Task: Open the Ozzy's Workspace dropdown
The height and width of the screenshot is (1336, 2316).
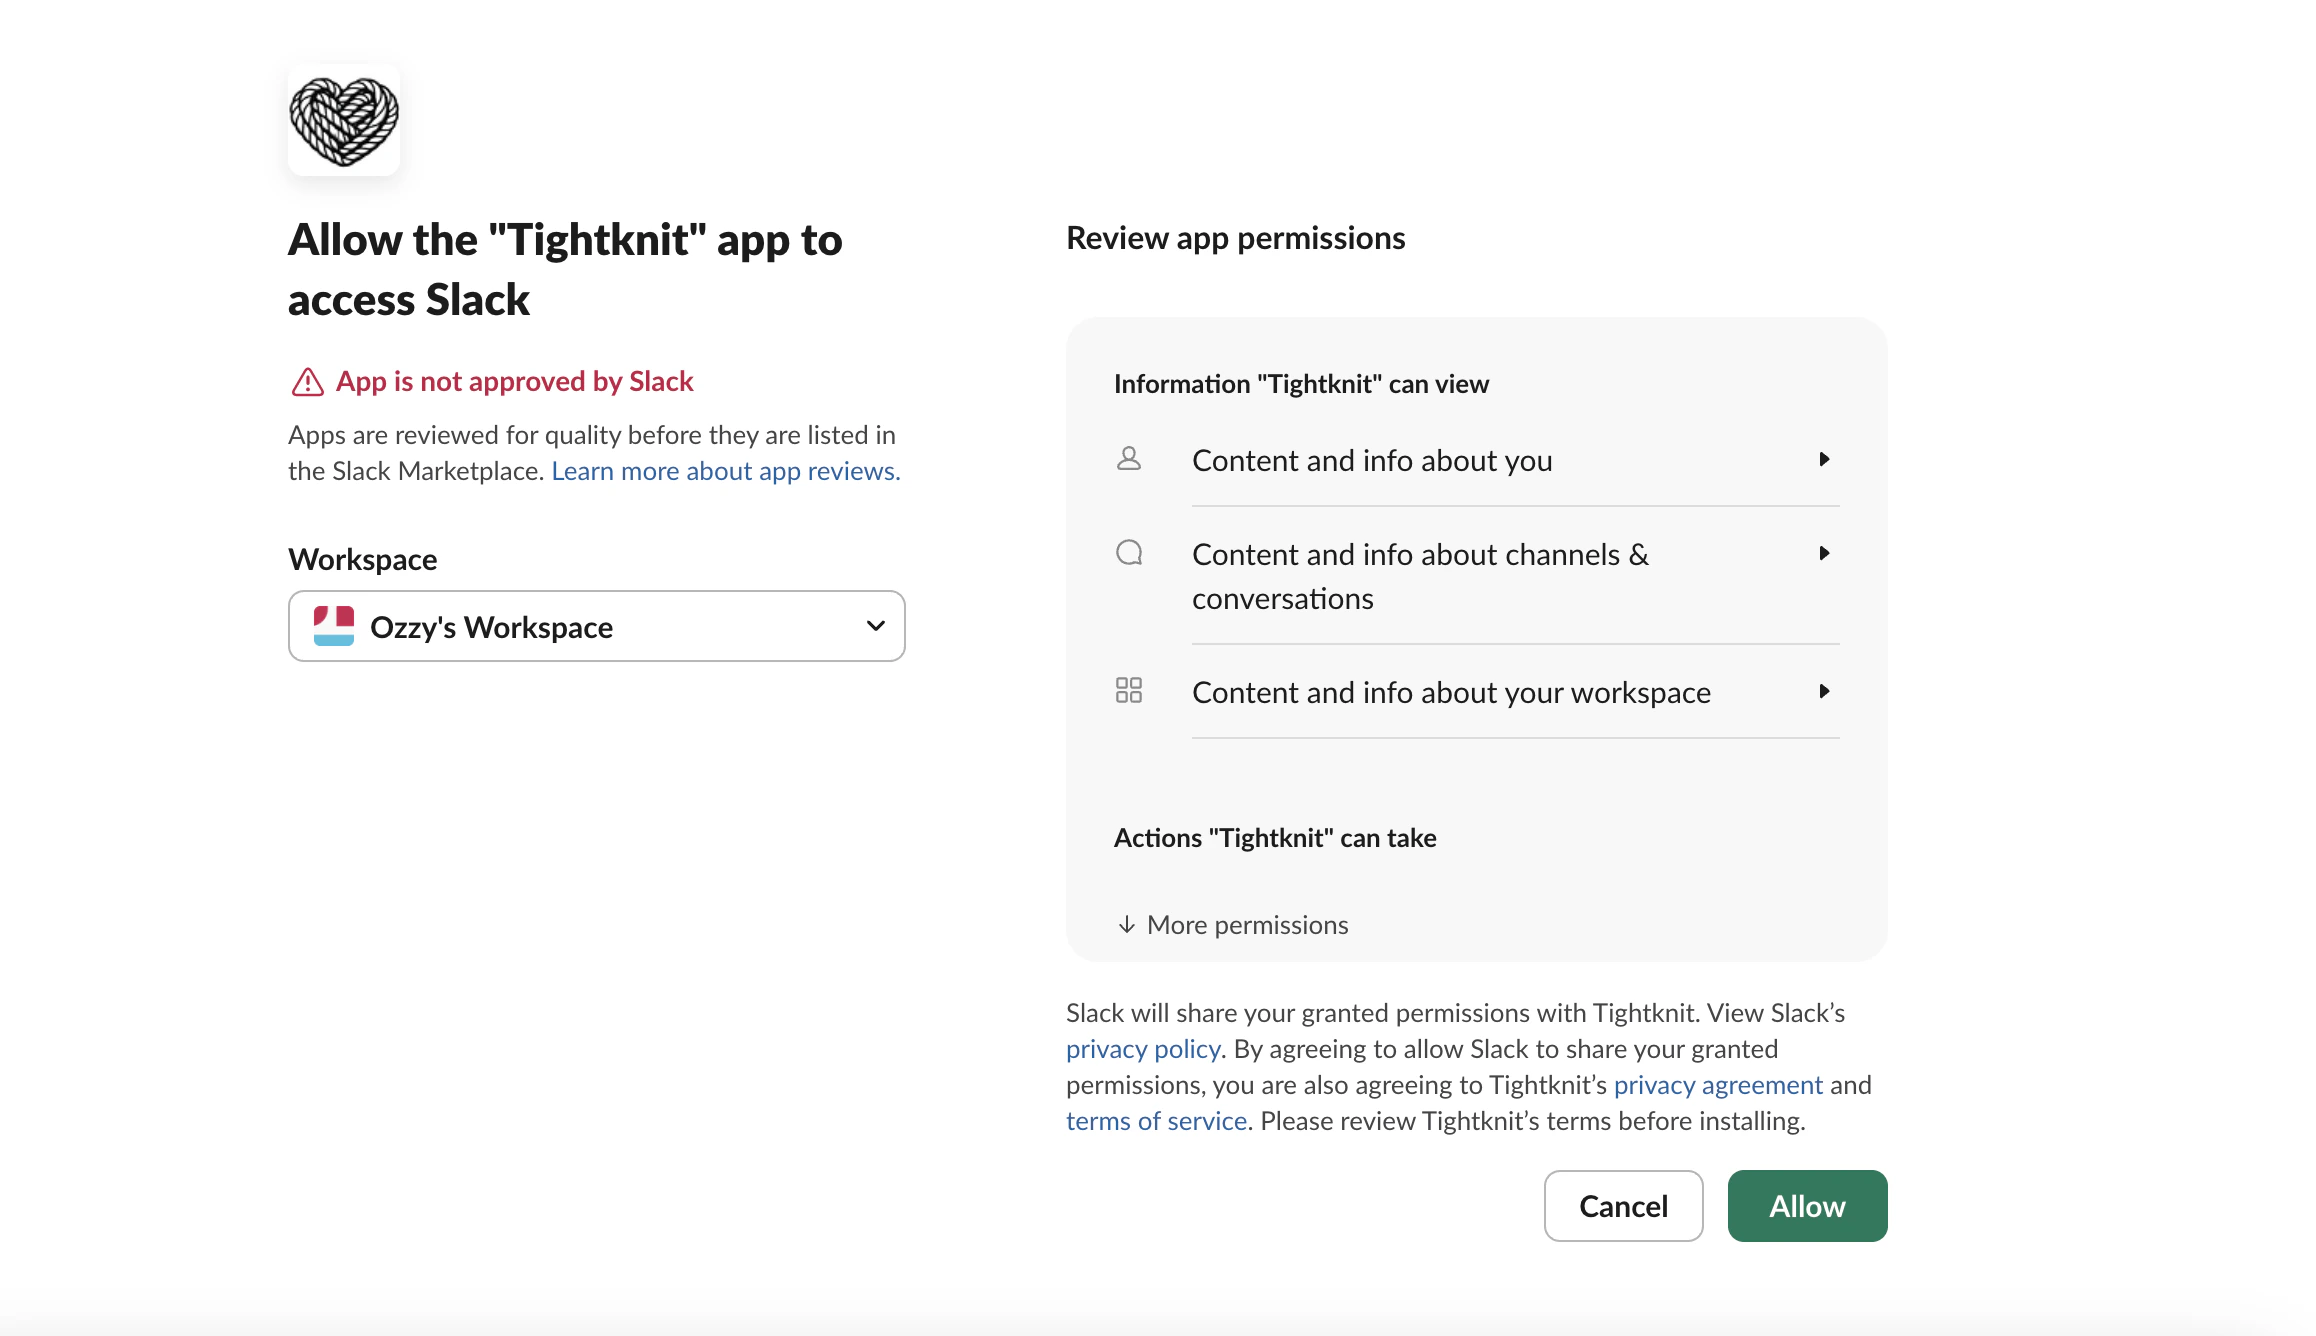Action: pos(596,626)
